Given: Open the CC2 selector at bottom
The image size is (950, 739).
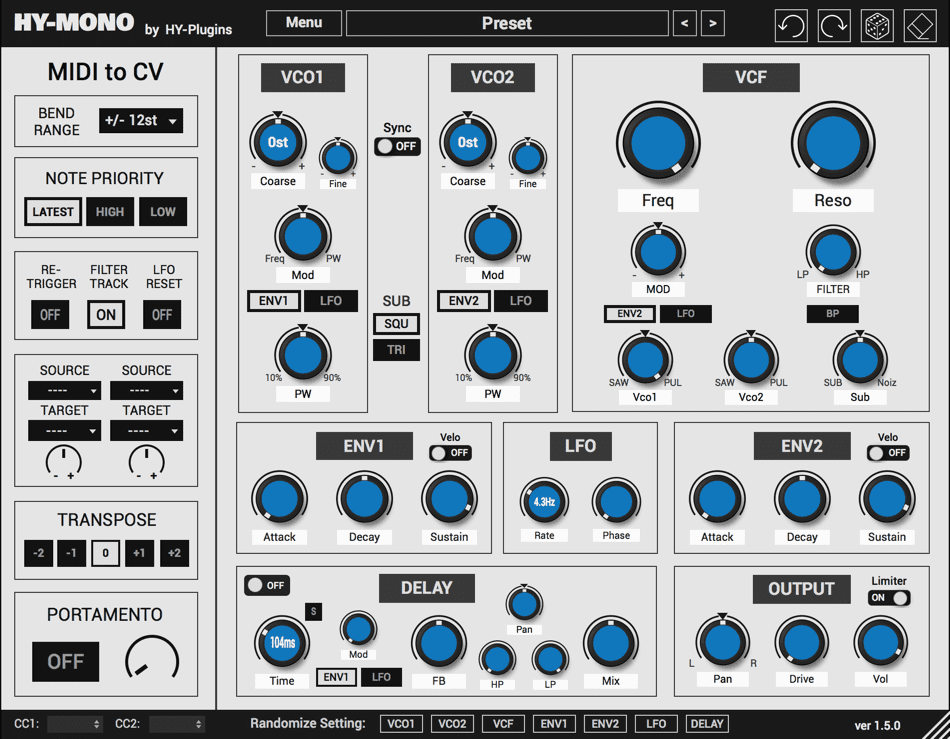Looking at the screenshot, I should 177,724.
